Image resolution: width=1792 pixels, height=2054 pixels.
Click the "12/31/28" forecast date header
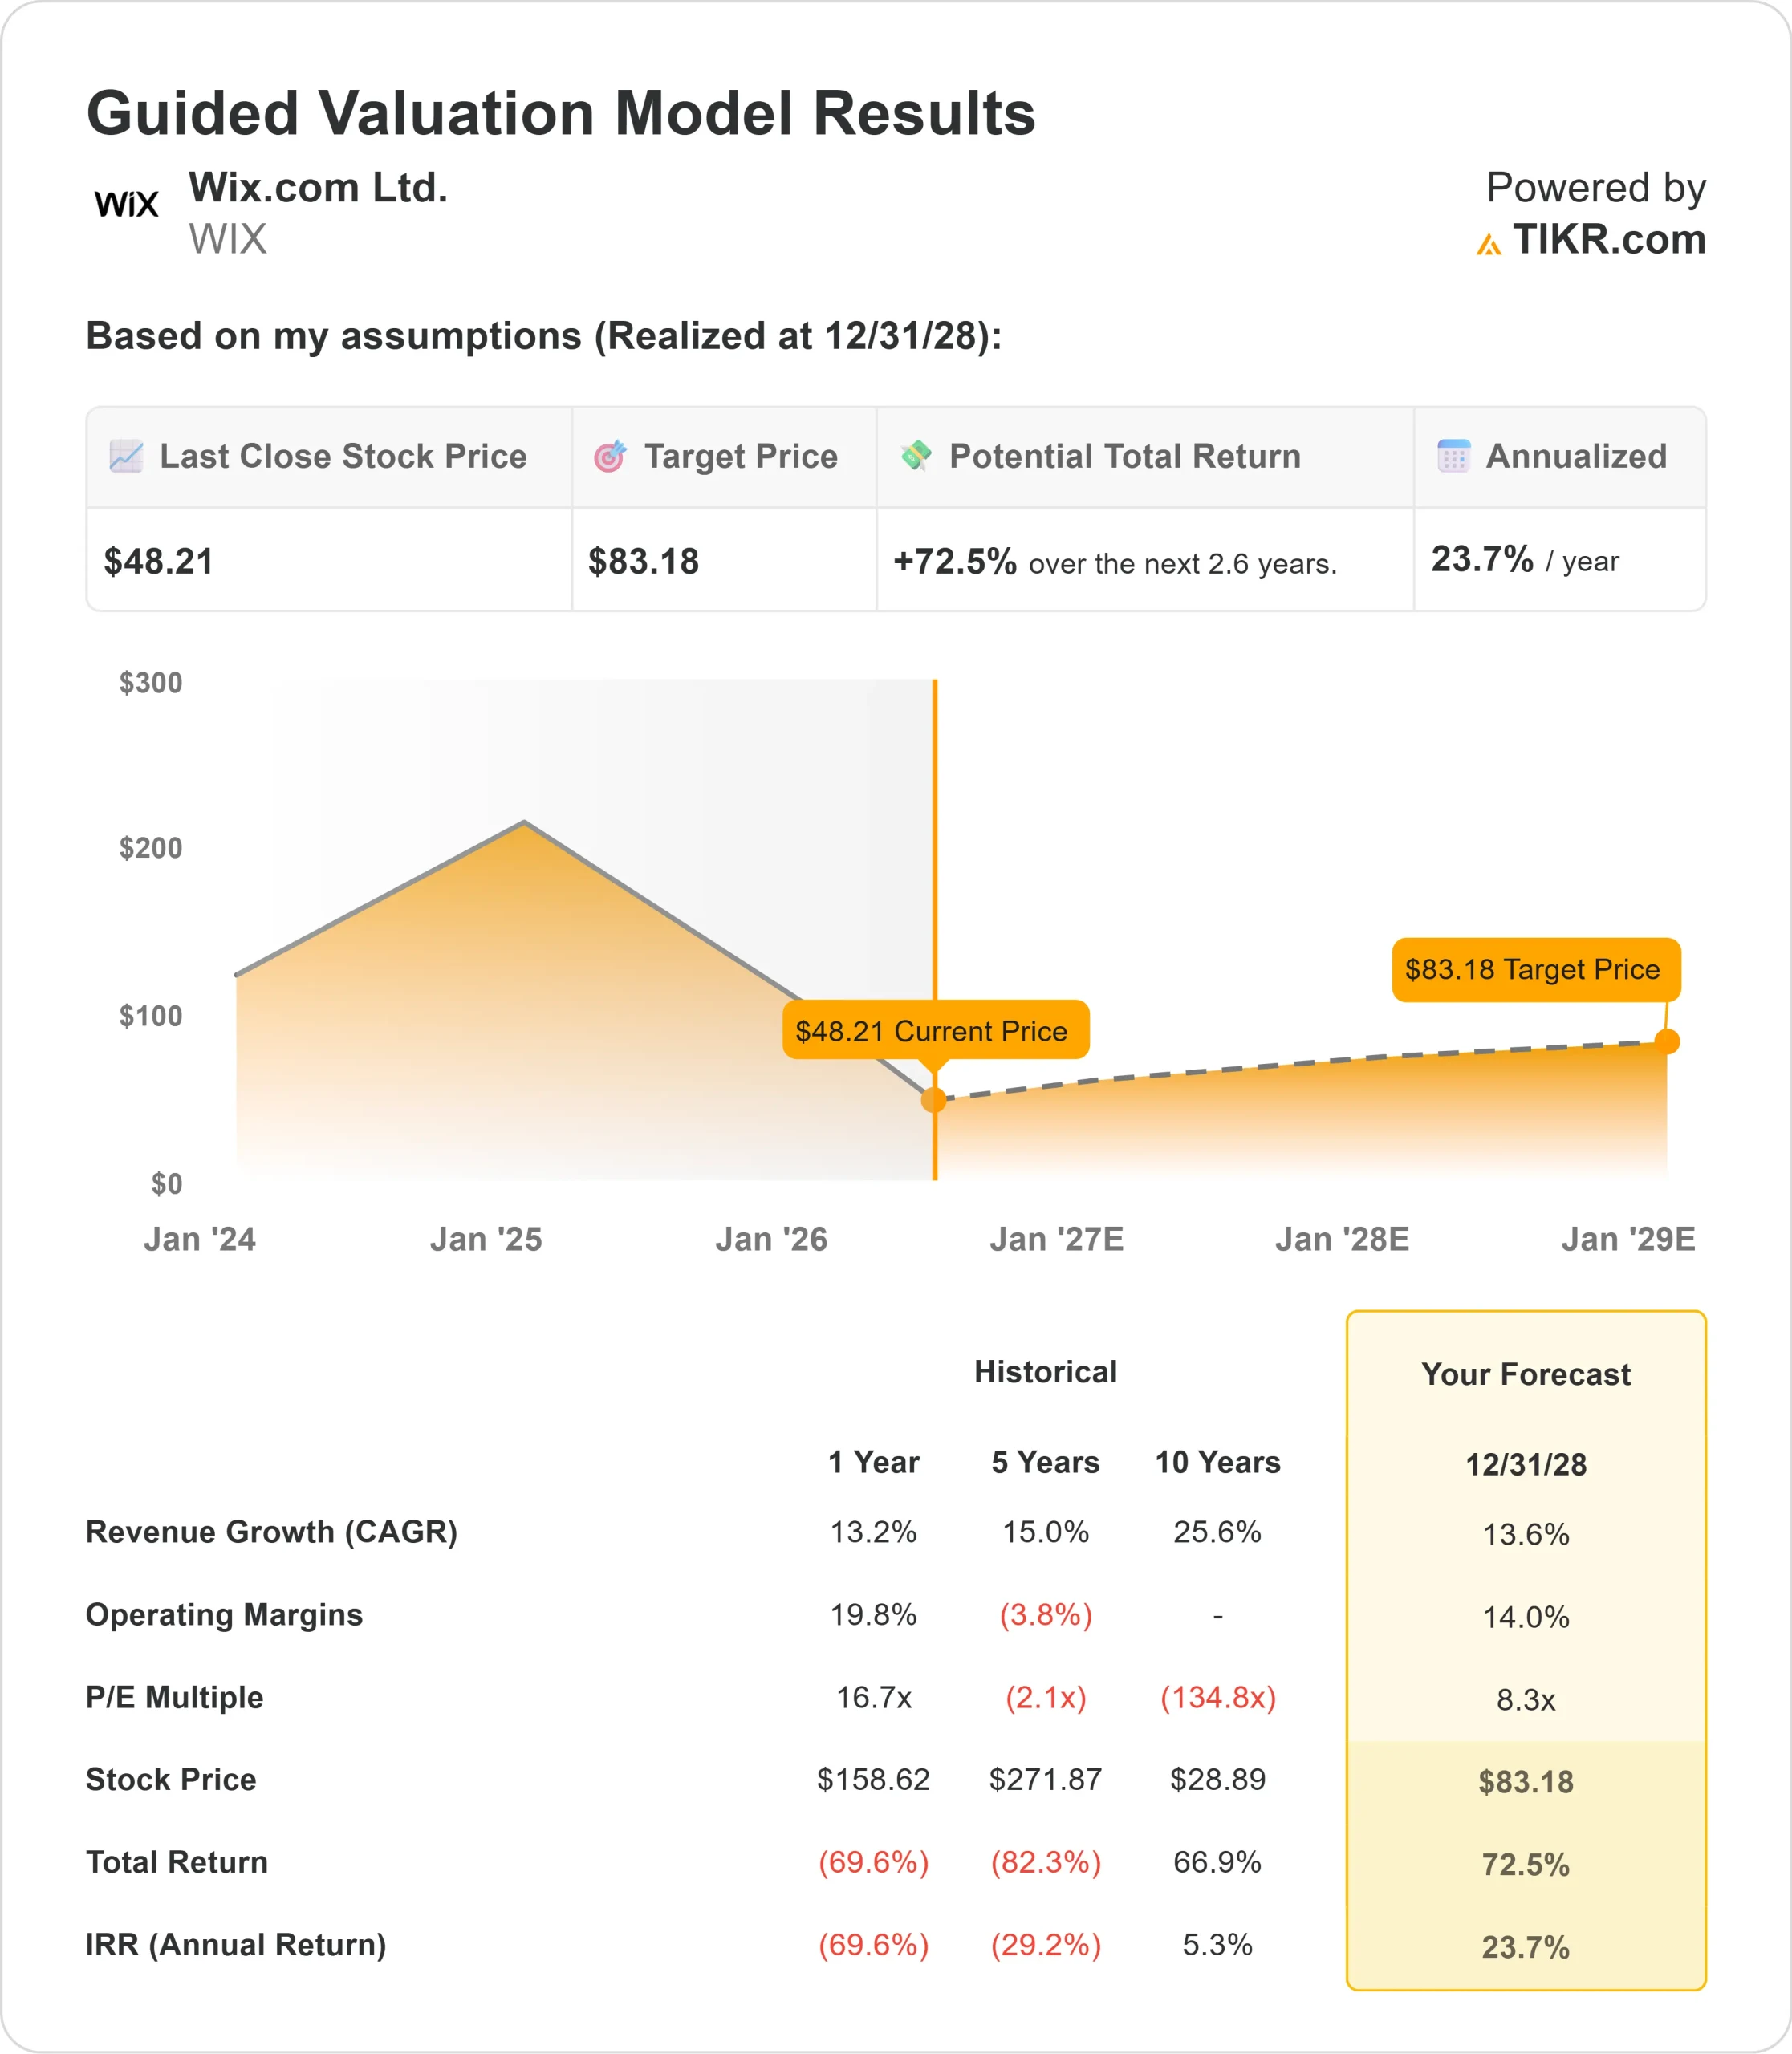(1526, 1465)
